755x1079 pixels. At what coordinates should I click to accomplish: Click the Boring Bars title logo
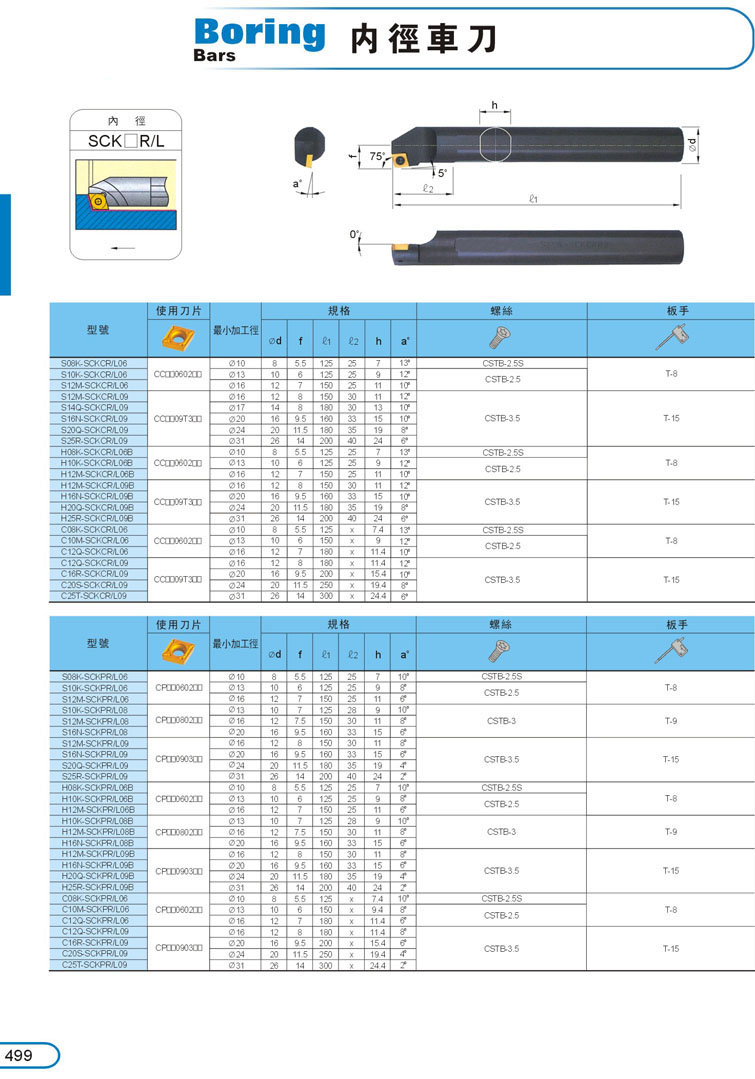pyautogui.click(x=258, y=38)
